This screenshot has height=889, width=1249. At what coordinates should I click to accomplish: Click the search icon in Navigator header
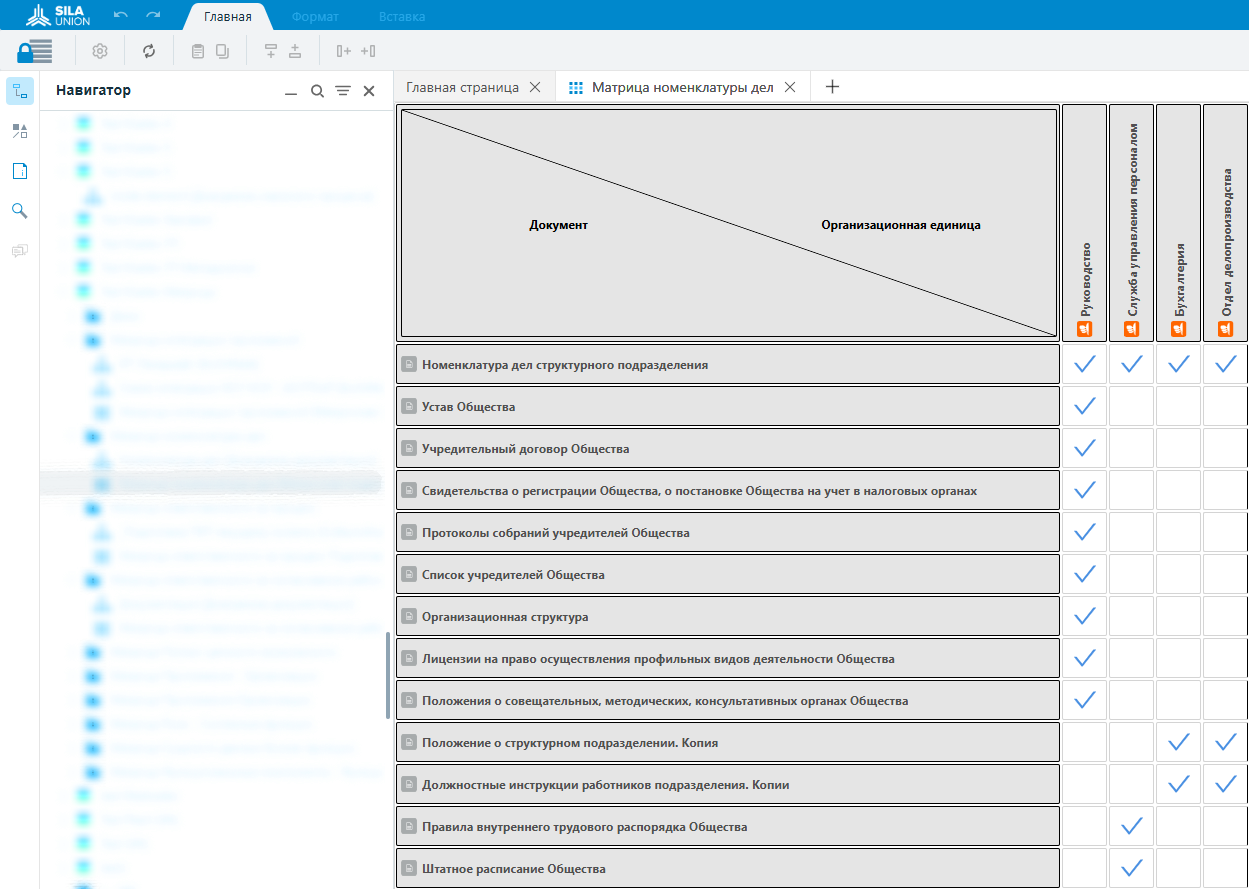[x=317, y=91]
